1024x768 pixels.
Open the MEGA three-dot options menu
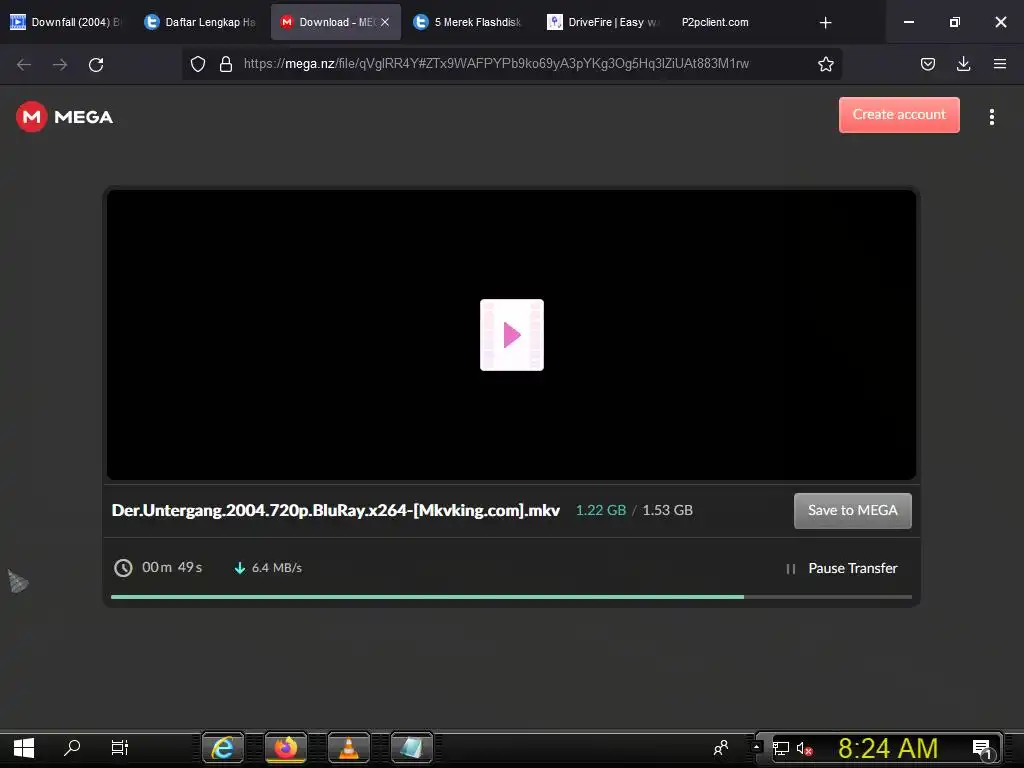click(991, 117)
